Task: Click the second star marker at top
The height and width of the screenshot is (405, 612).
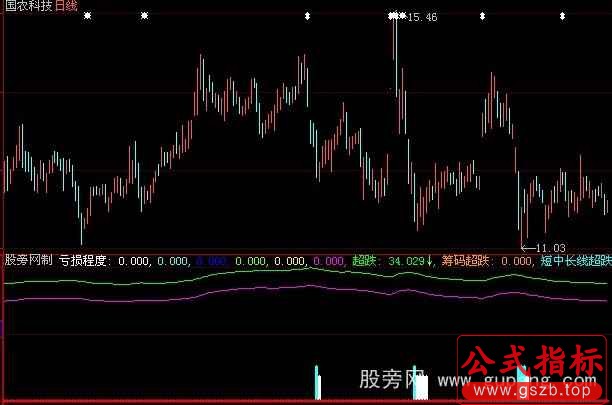Action: [x=145, y=17]
